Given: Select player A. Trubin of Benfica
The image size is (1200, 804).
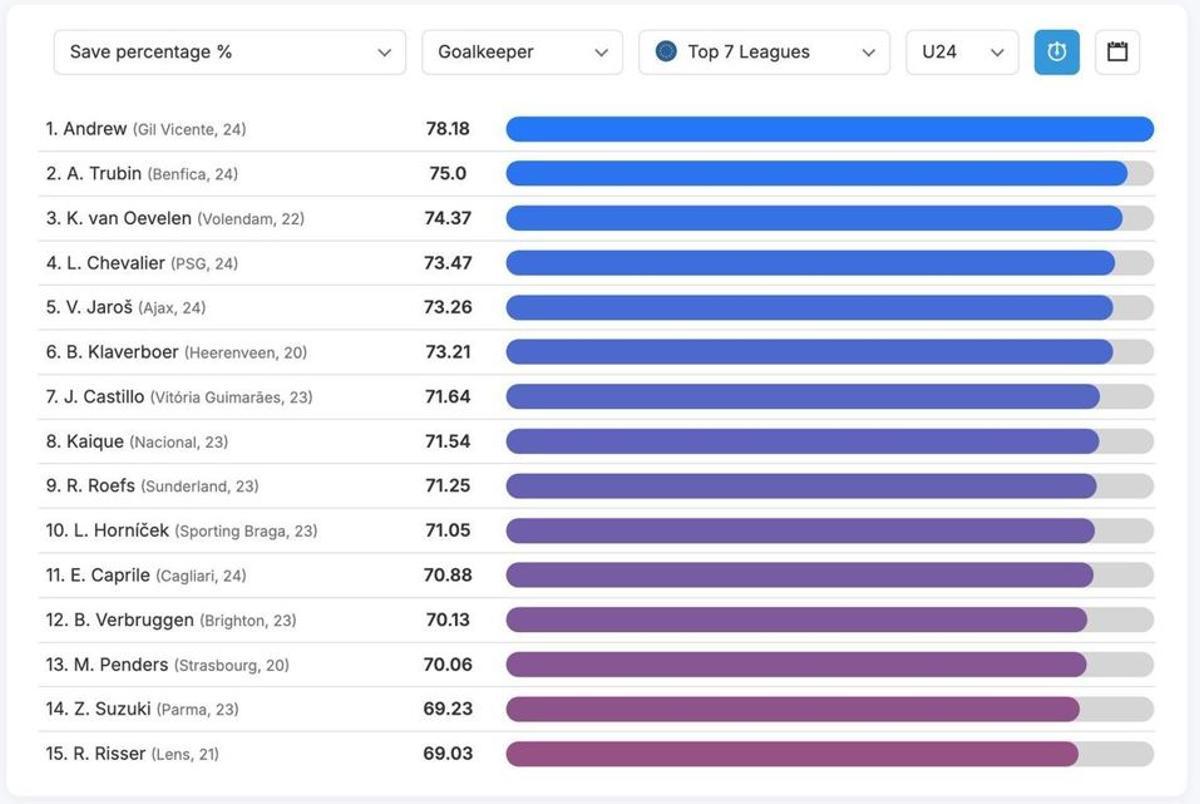Looking at the screenshot, I should tap(142, 173).
